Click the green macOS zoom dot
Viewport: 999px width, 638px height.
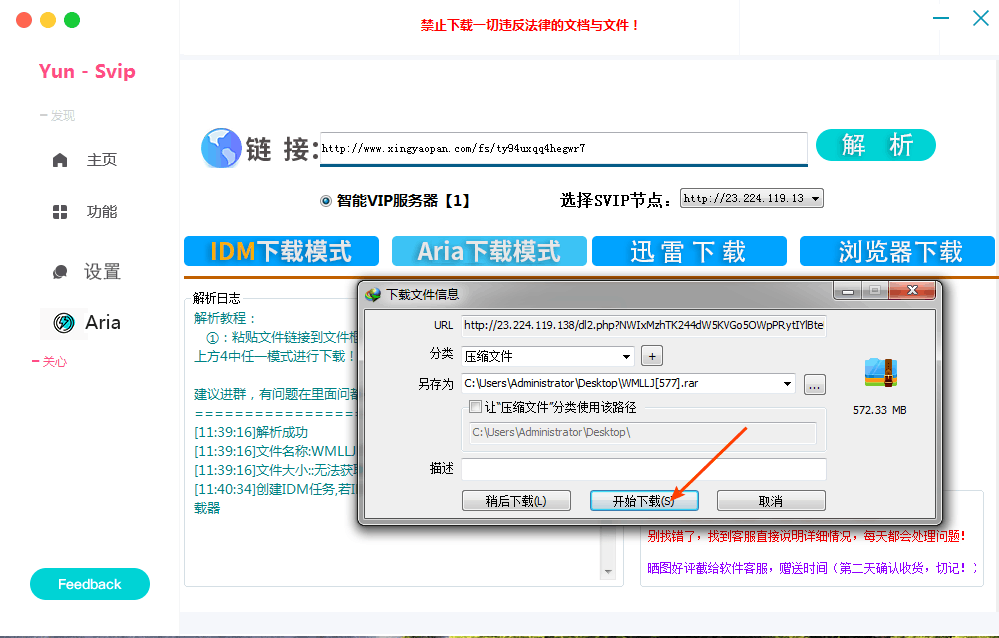coord(73,20)
